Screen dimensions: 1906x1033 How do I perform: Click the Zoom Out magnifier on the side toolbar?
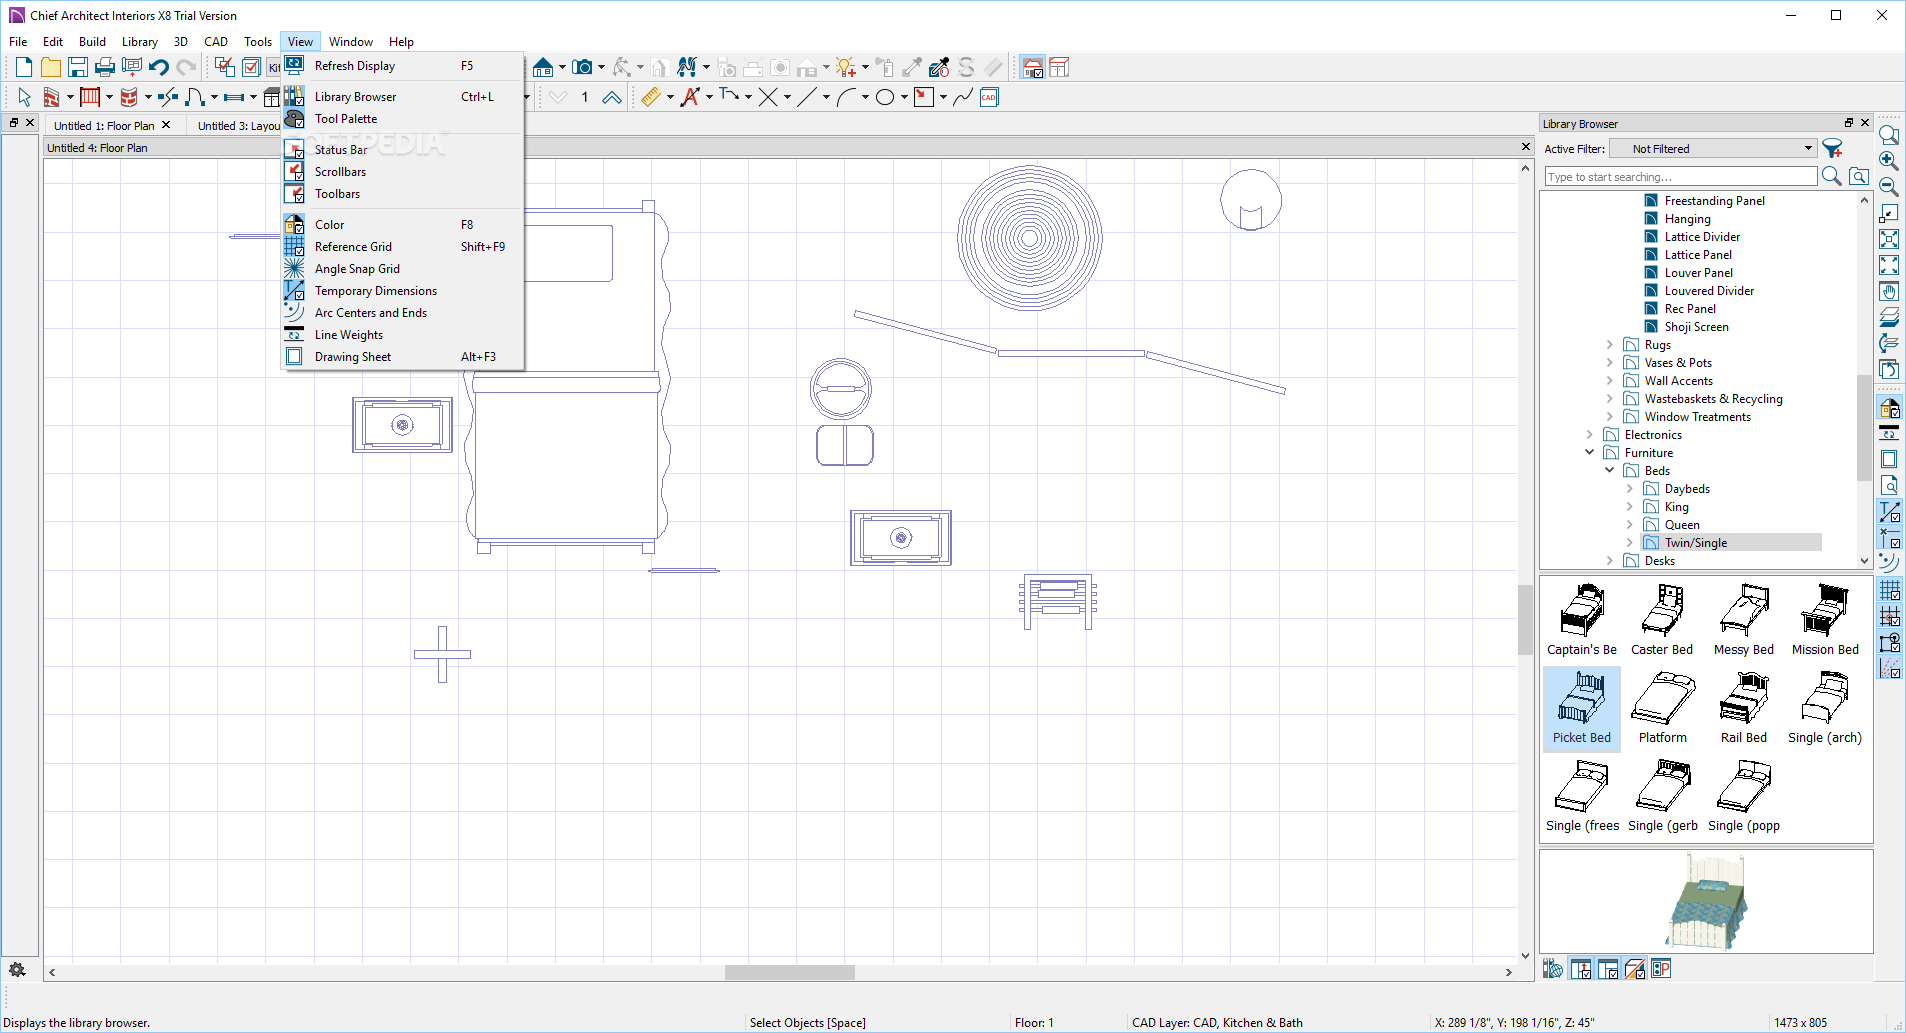tap(1889, 186)
